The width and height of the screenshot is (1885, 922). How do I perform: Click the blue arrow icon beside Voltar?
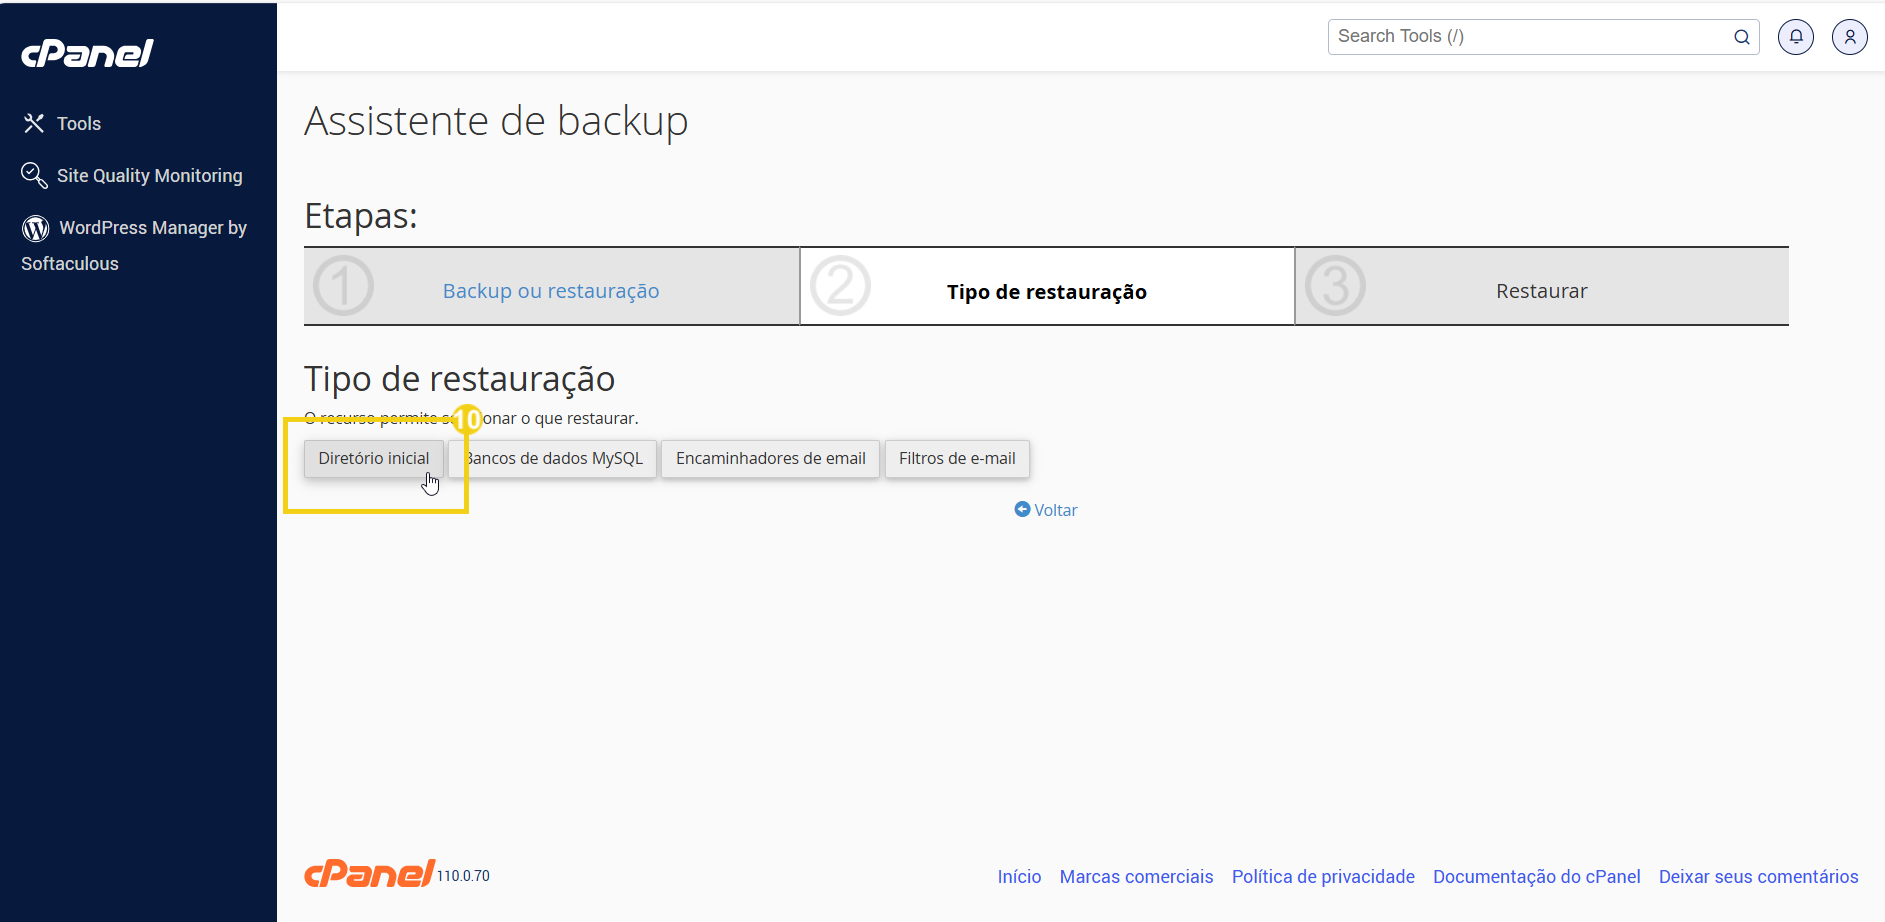1022,509
